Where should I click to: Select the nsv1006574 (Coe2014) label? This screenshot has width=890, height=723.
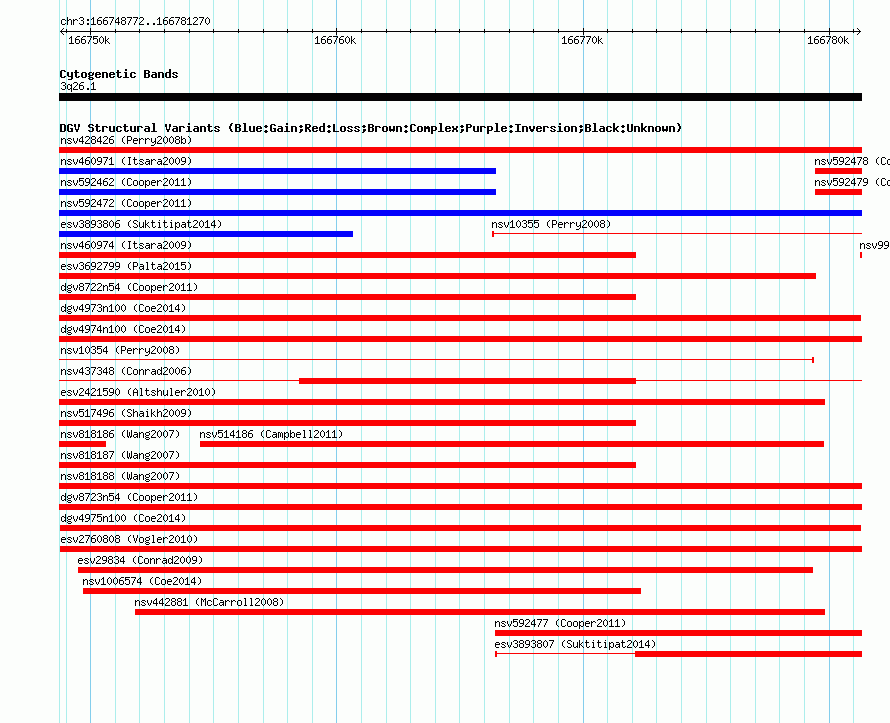142,581
